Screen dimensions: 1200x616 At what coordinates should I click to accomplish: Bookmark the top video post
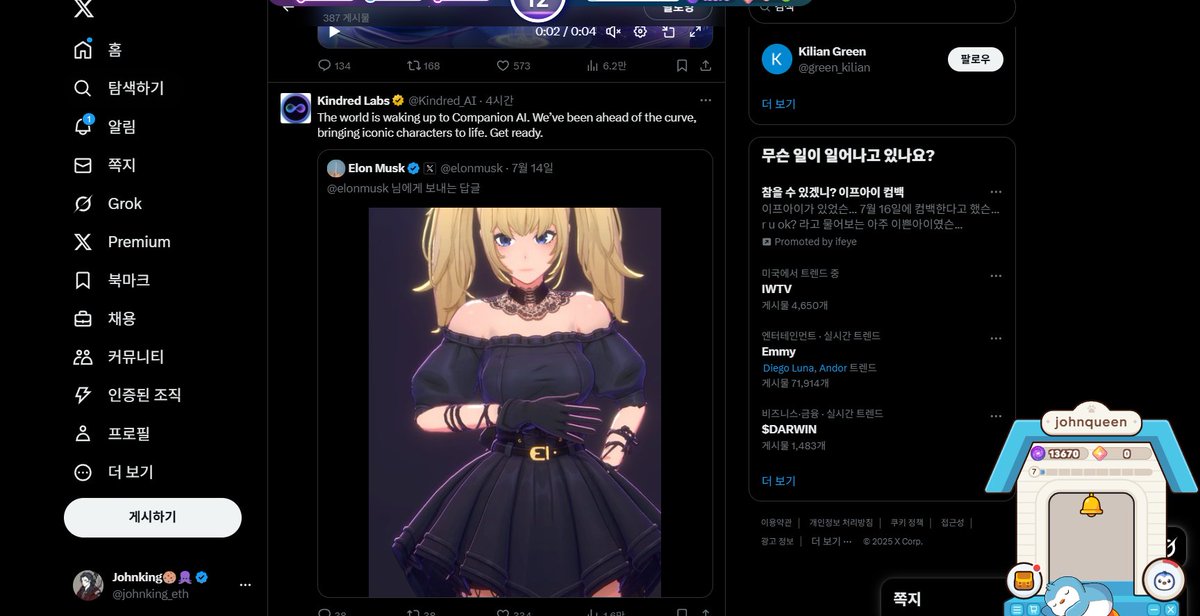681,66
